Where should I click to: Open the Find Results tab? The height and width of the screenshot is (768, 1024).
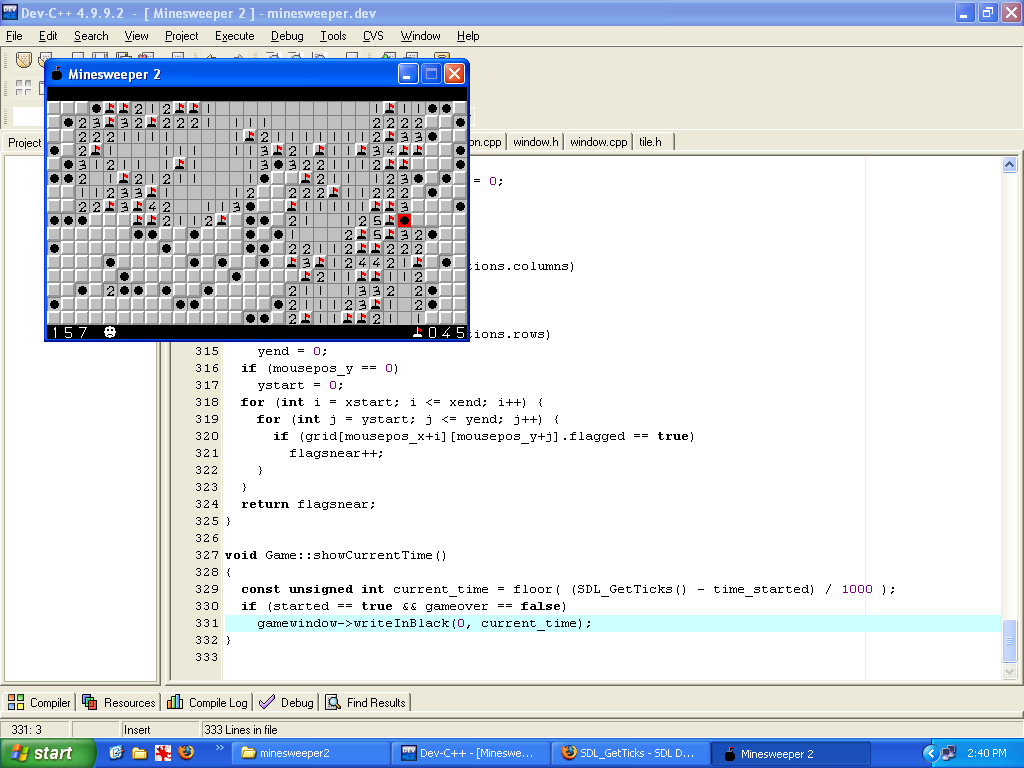point(365,703)
